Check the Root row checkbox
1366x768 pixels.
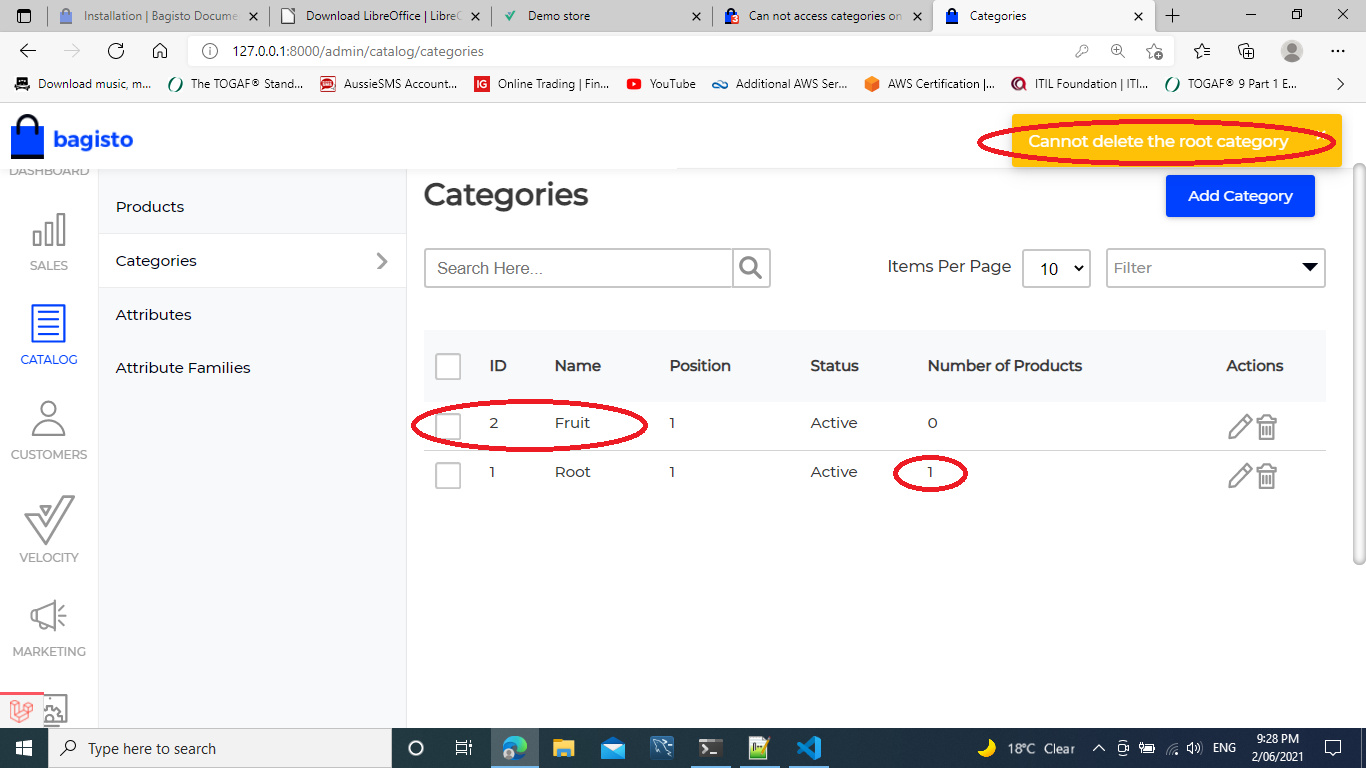tap(448, 476)
